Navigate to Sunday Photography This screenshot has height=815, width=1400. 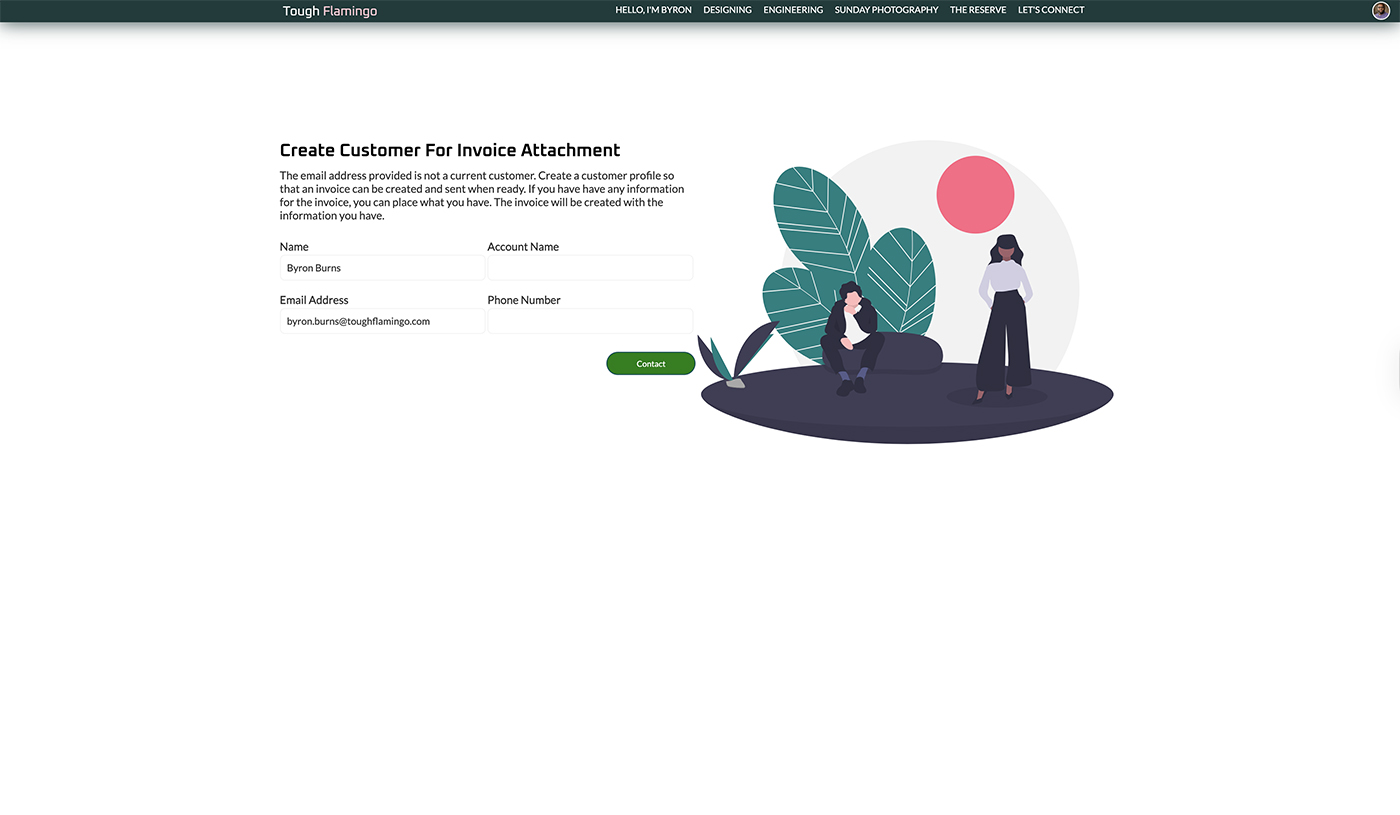click(x=886, y=10)
